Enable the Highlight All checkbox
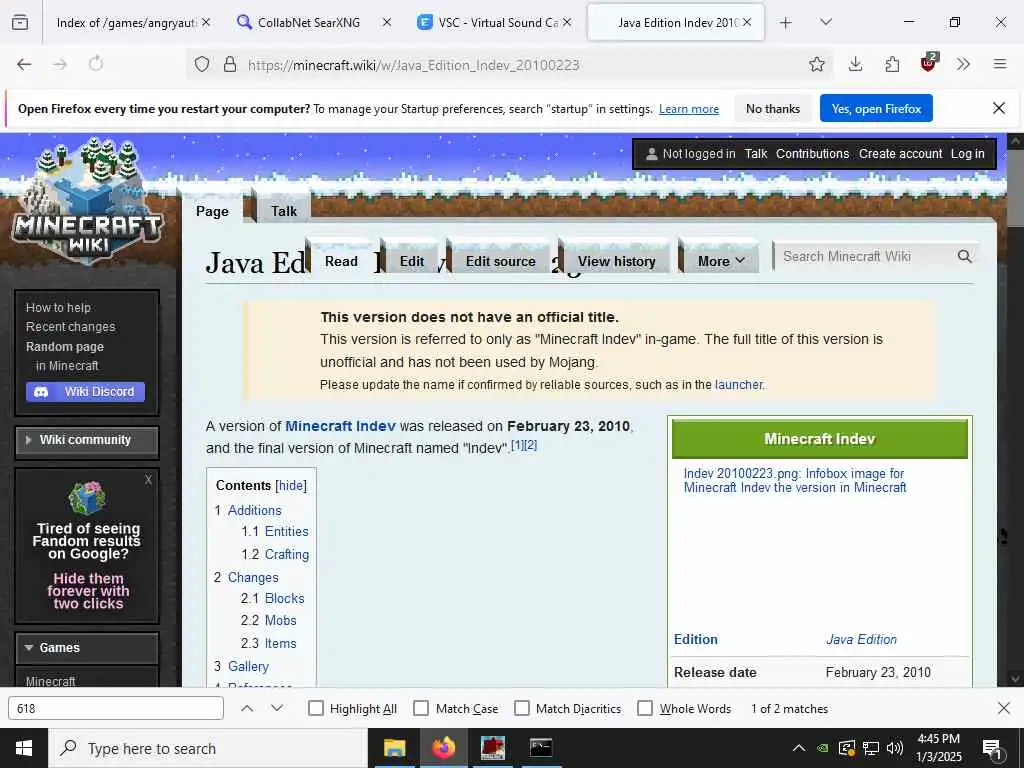Viewport: 1024px width, 768px height. coord(315,708)
